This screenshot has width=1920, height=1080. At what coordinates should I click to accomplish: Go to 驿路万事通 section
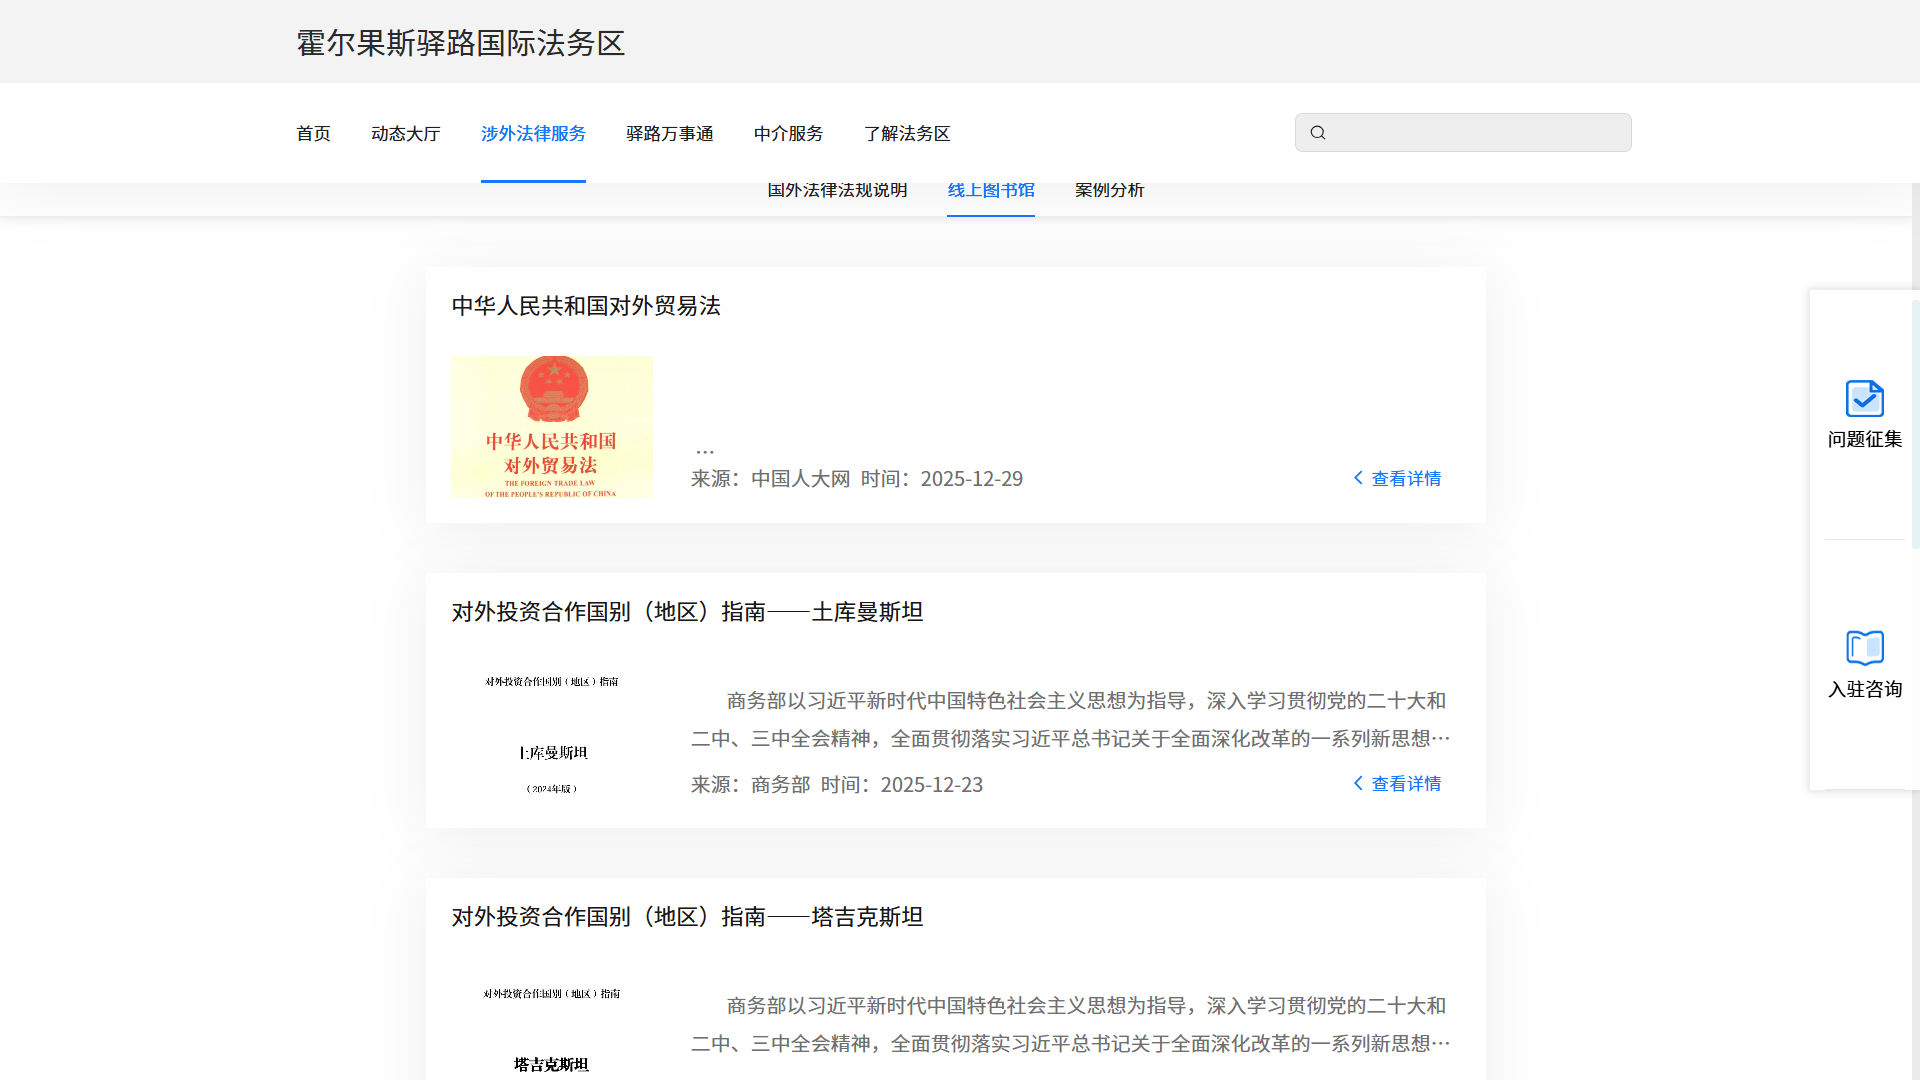click(669, 133)
